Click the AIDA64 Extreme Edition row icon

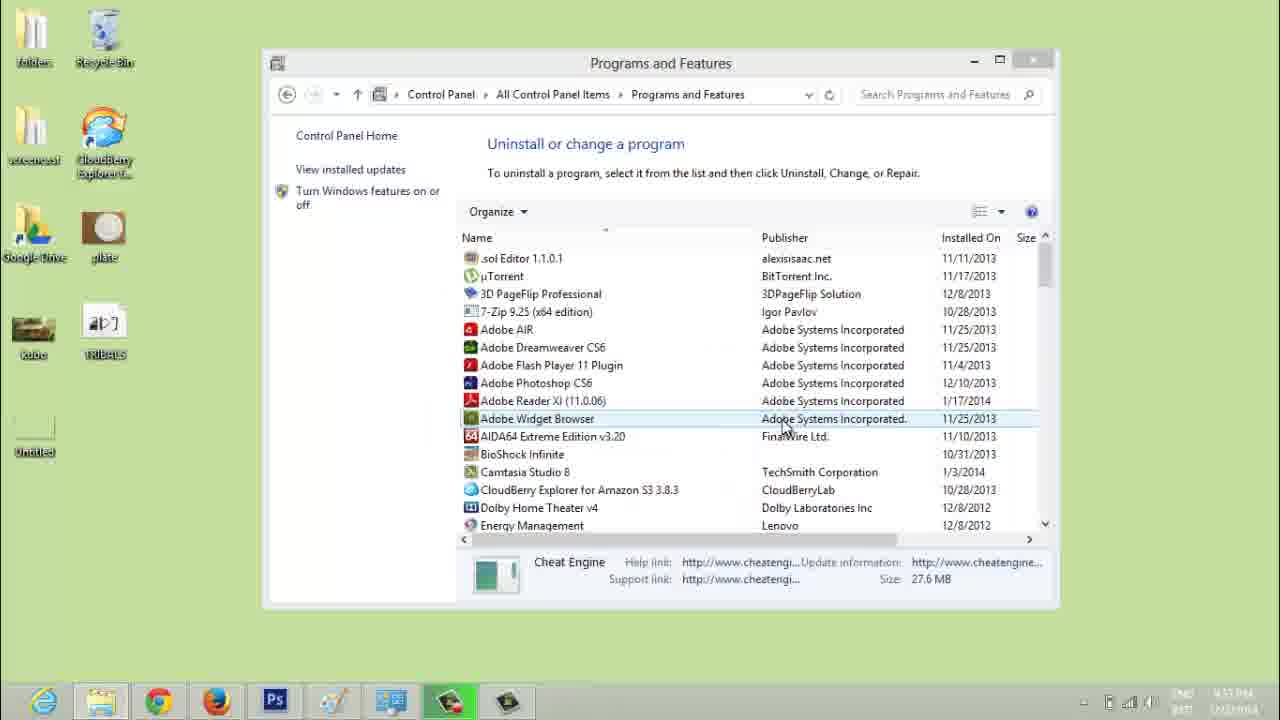coord(471,437)
